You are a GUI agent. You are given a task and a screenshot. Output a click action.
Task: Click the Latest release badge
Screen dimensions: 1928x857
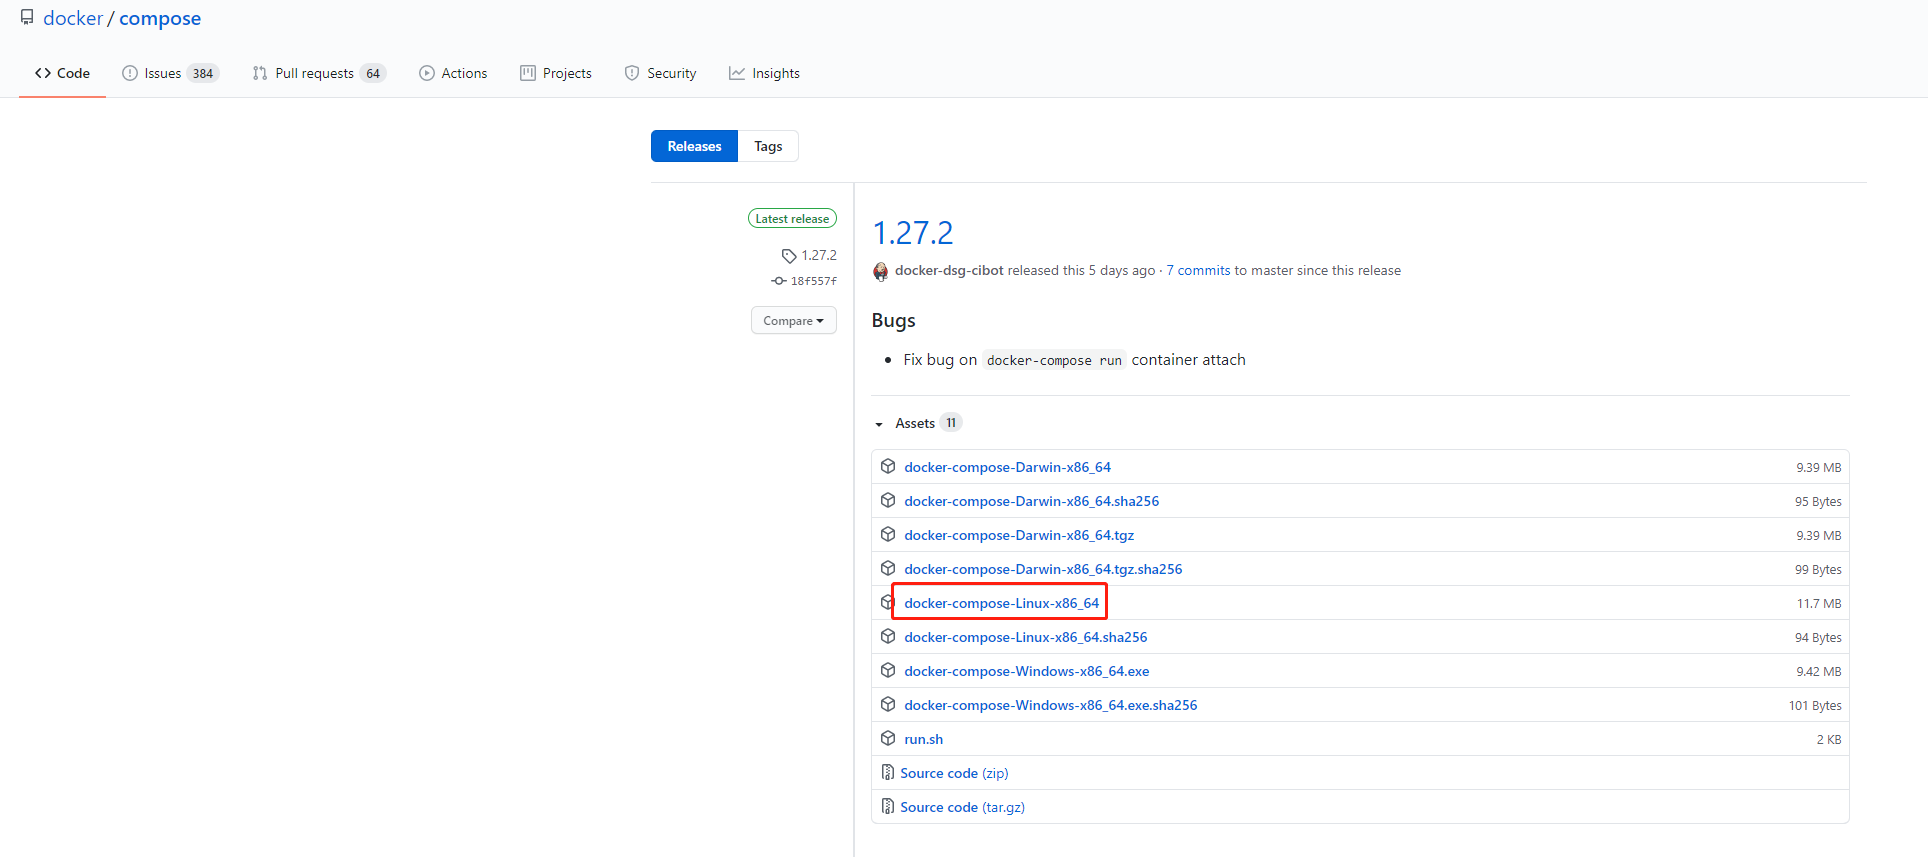tap(792, 218)
